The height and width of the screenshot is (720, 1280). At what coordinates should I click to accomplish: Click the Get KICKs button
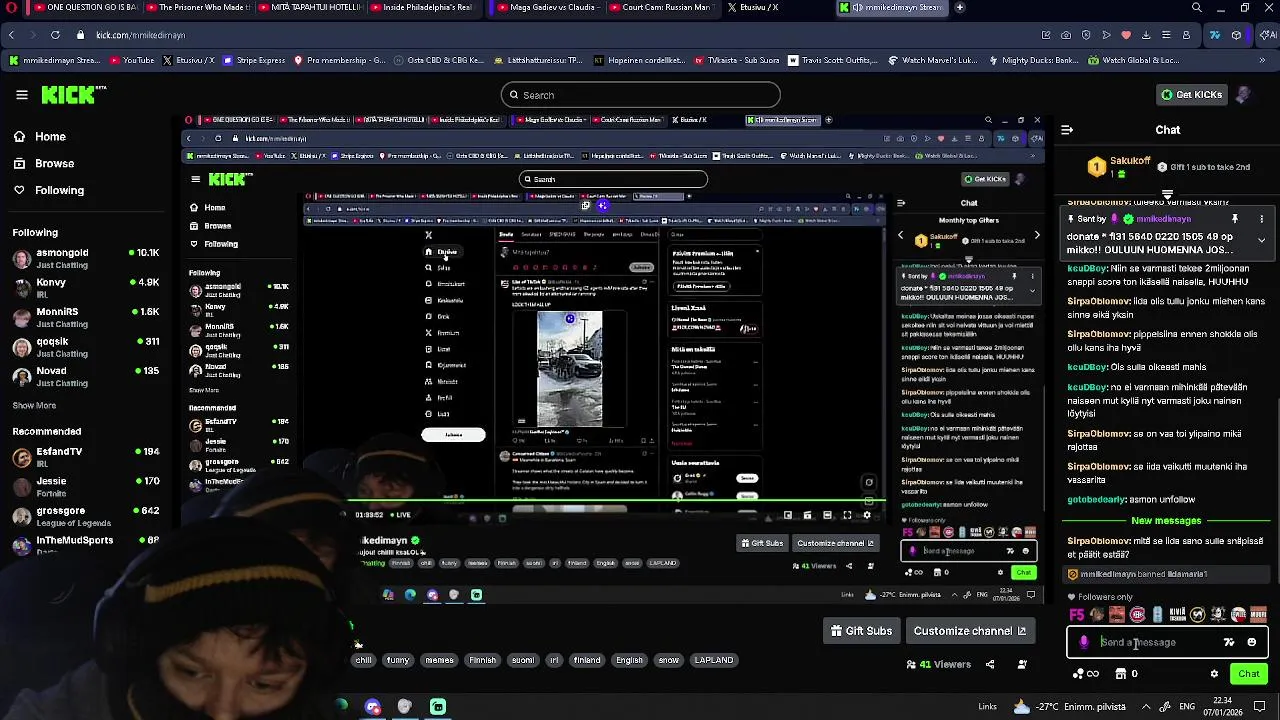pyautogui.click(x=1191, y=95)
